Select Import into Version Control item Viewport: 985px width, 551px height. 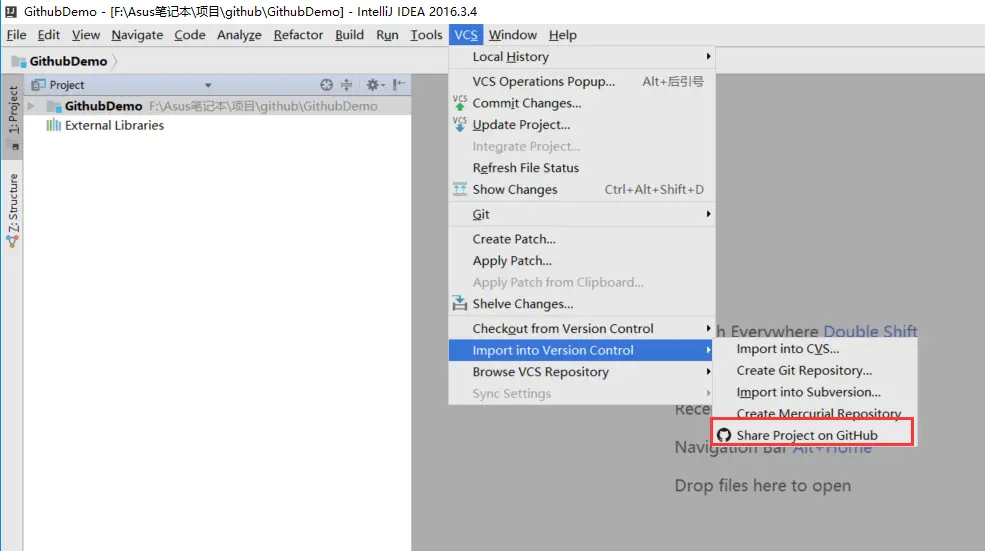[582, 350]
